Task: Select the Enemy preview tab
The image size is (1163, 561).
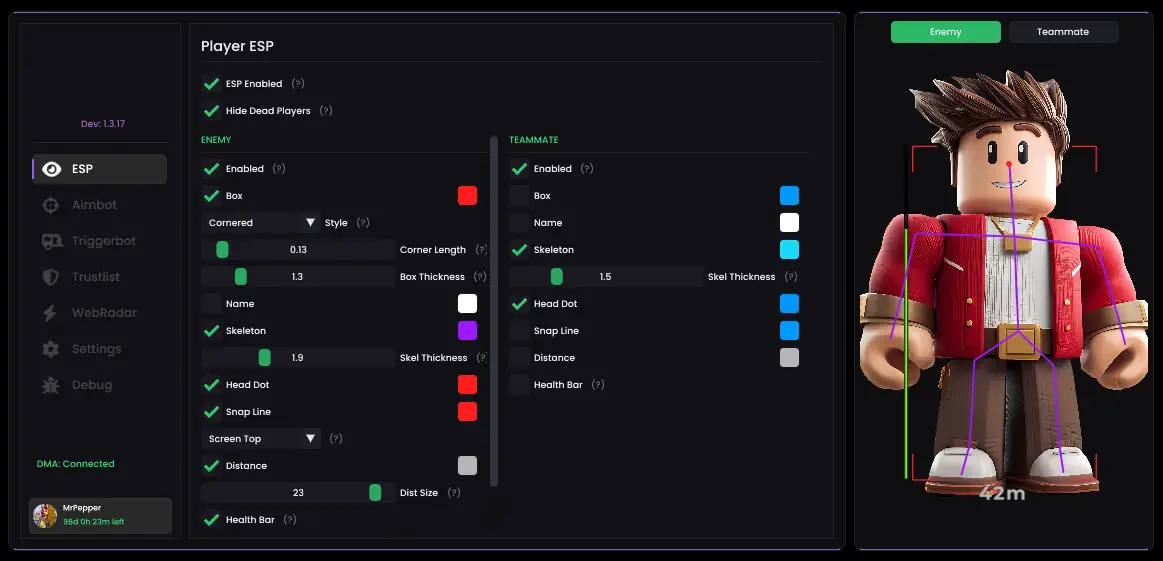Action: 946,32
